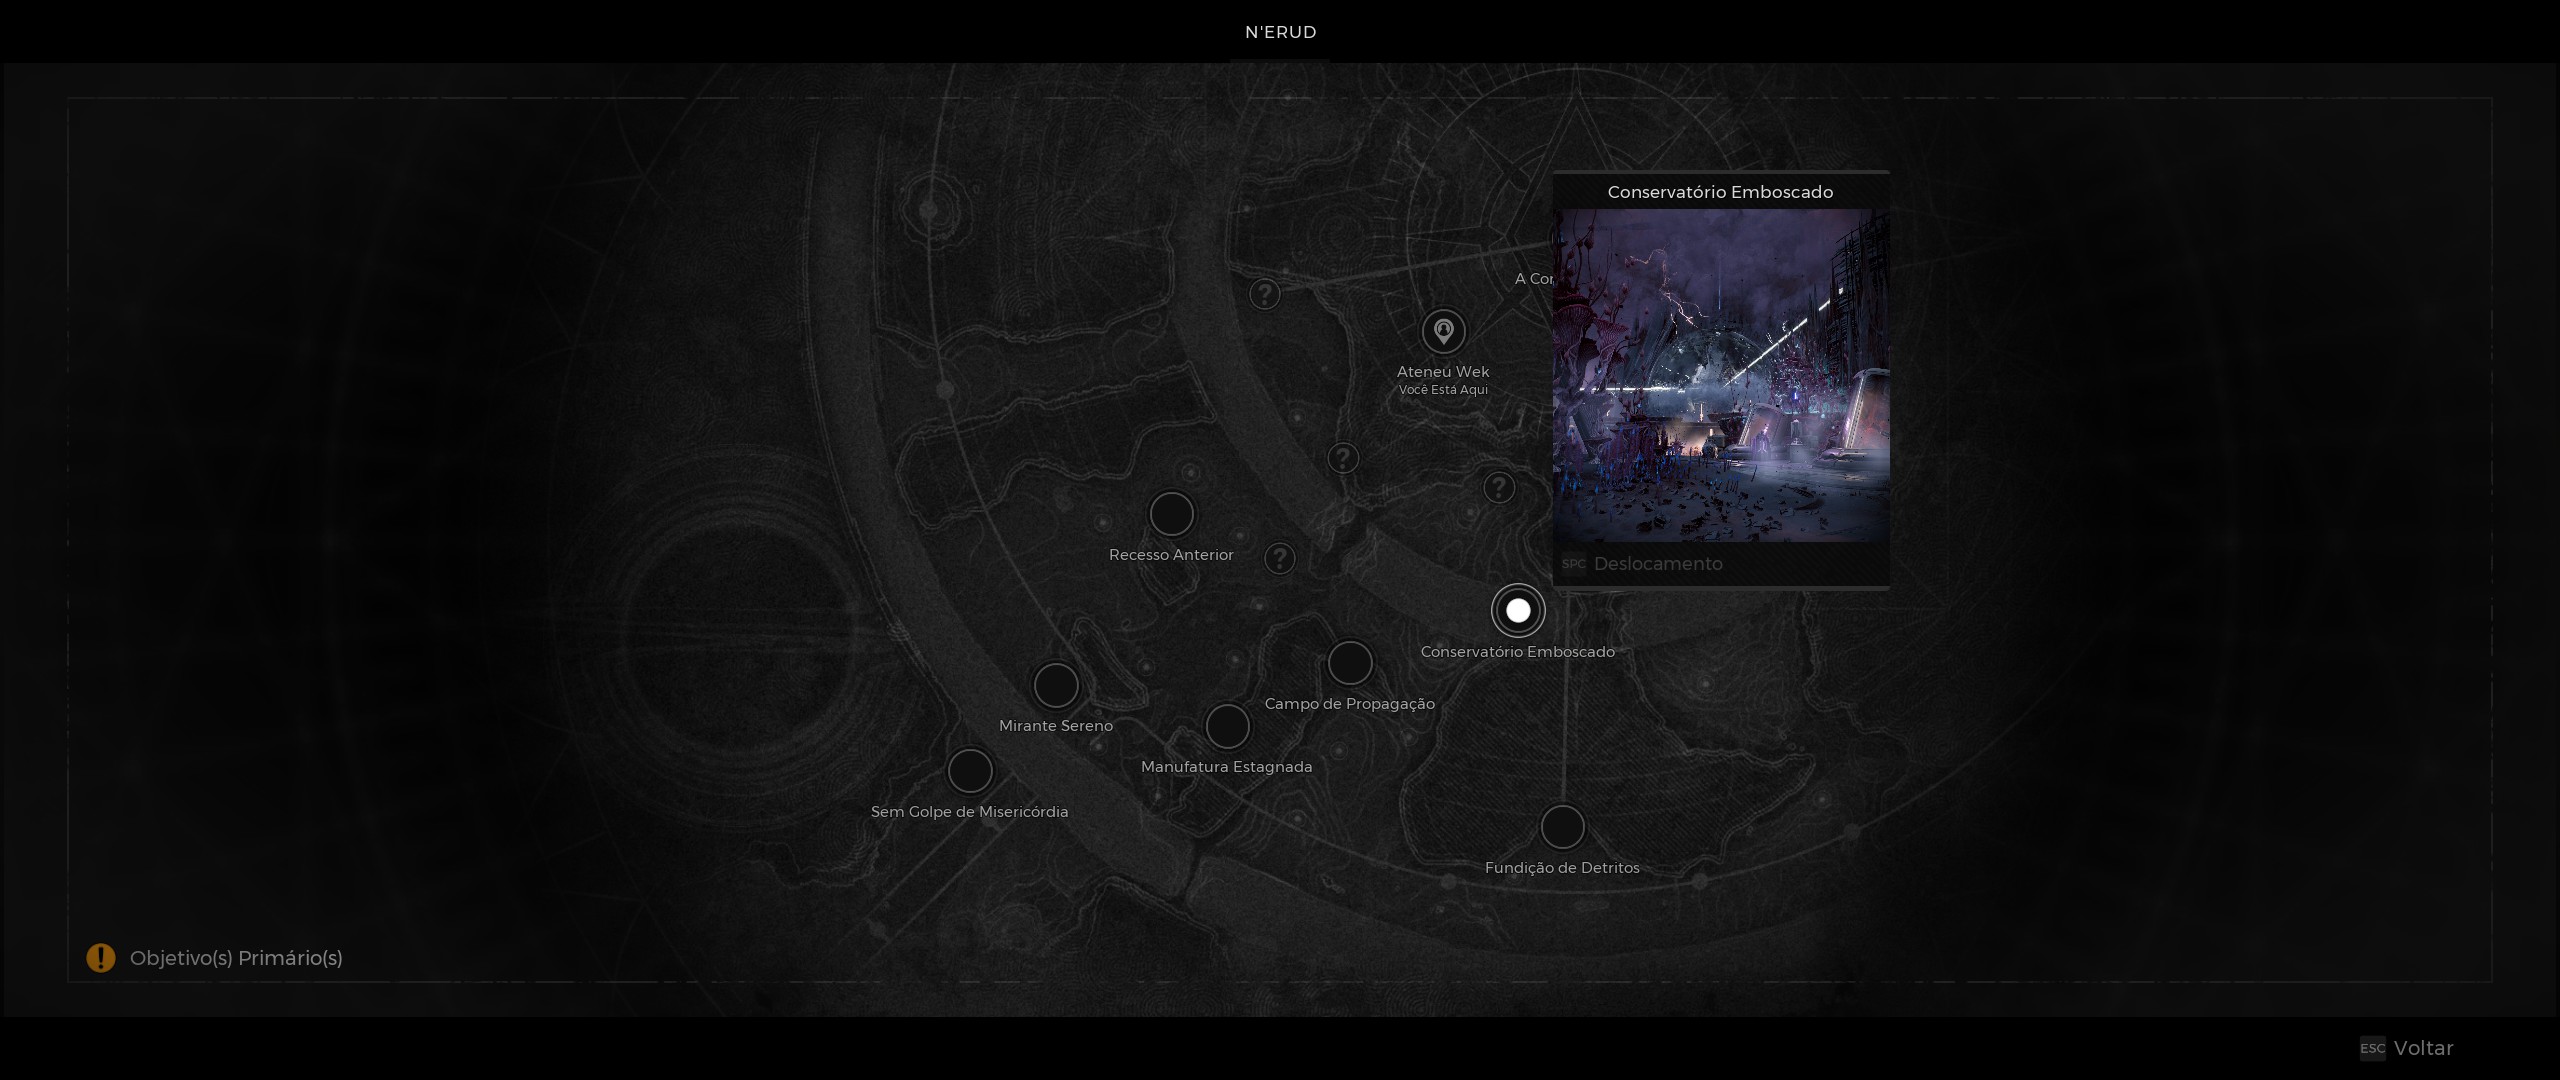Click the Sem Golpe de Misericórdia label
Viewport: 2560px width, 1080px height.
[969, 812]
